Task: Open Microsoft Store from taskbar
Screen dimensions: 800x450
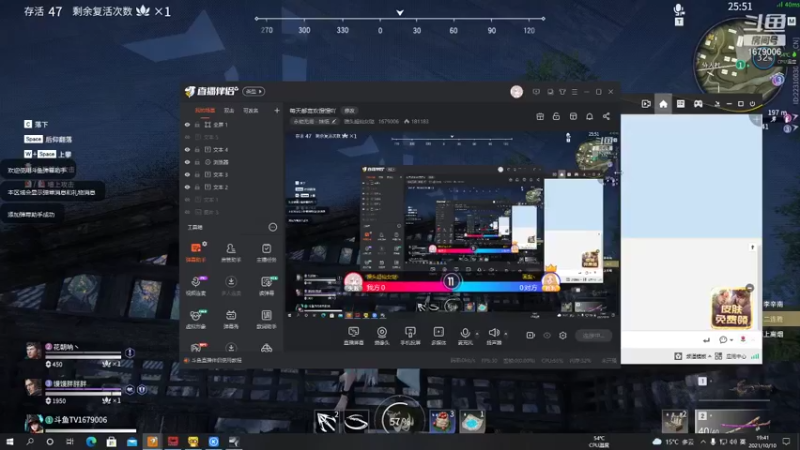Action: point(111,441)
